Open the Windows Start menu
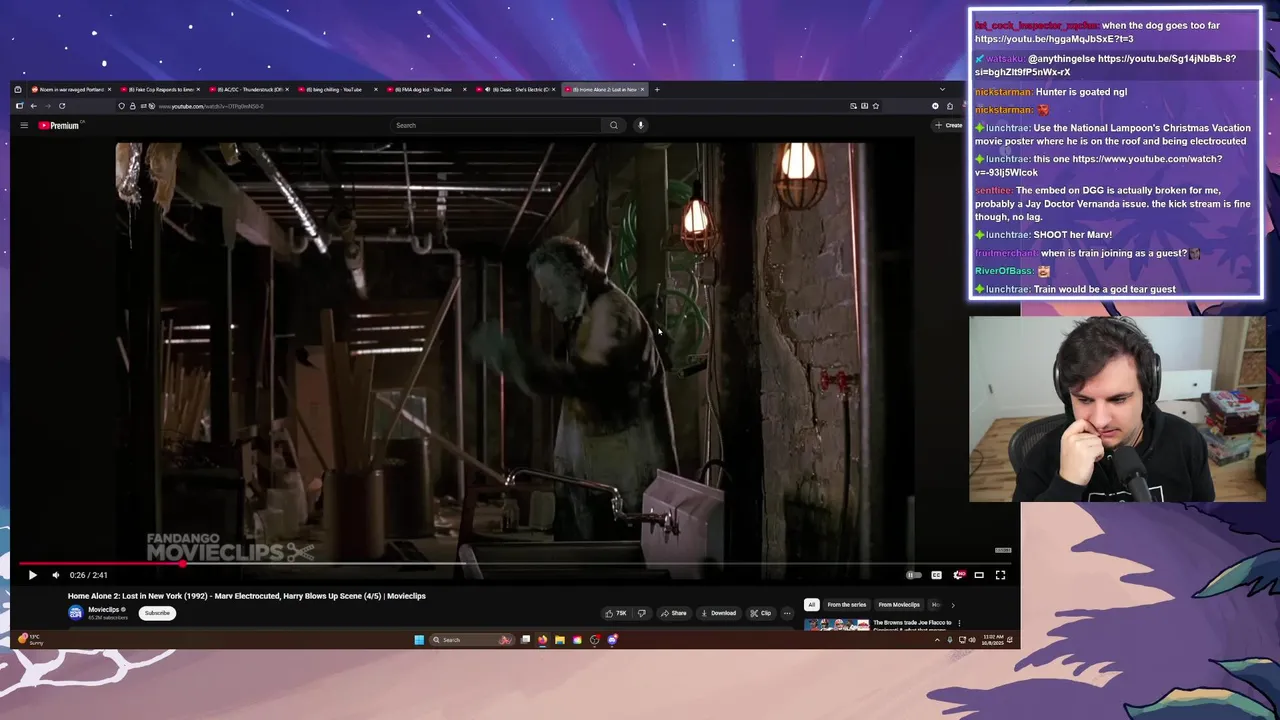 pos(419,640)
